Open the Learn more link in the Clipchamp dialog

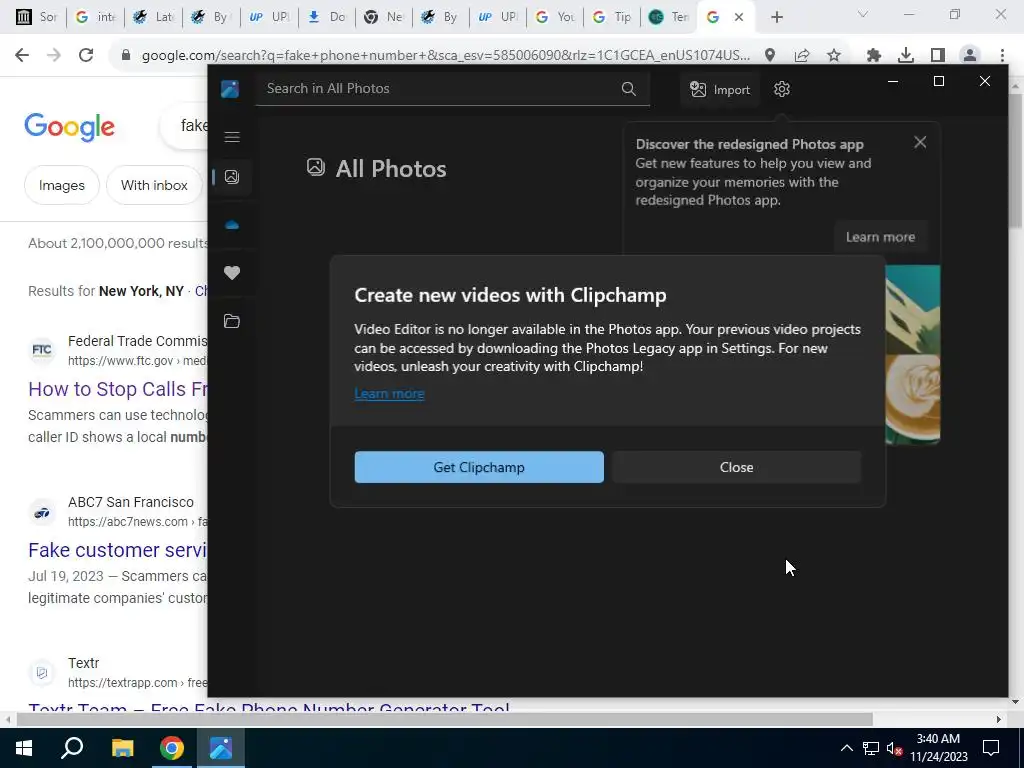coord(389,394)
